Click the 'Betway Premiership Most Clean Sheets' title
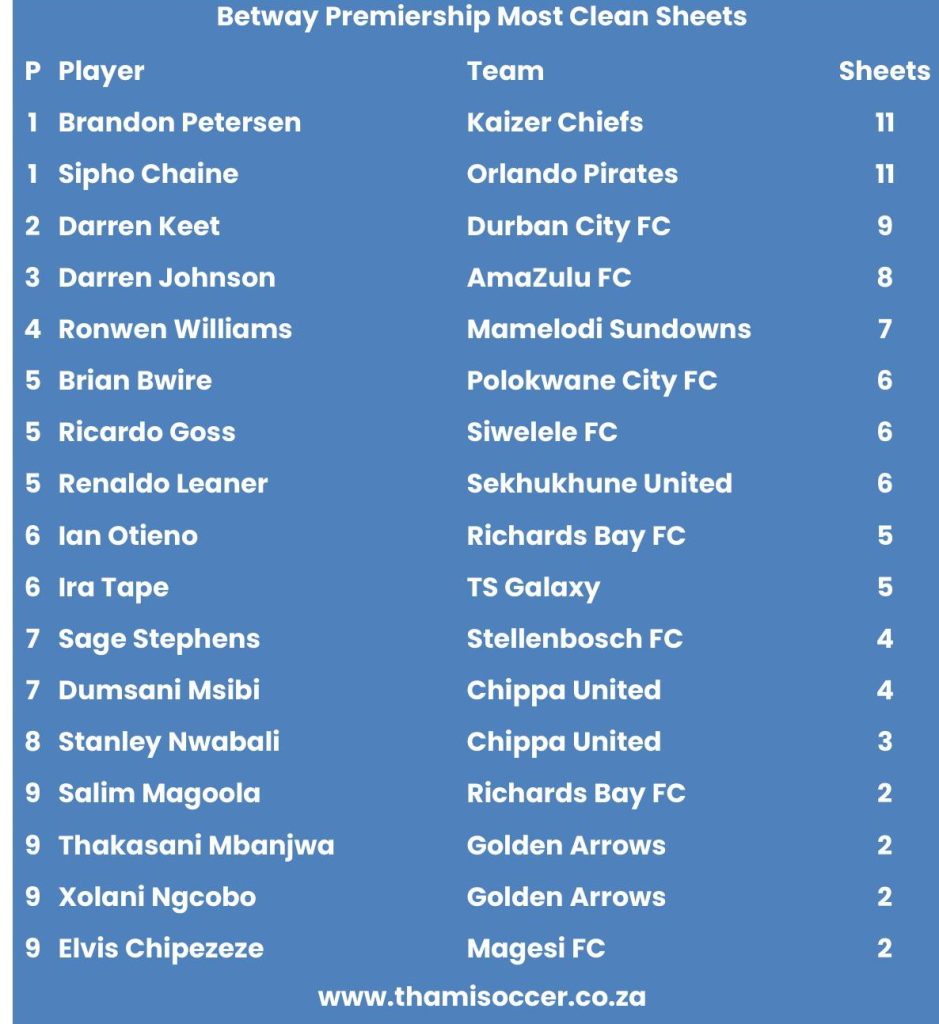 (x=481, y=17)
